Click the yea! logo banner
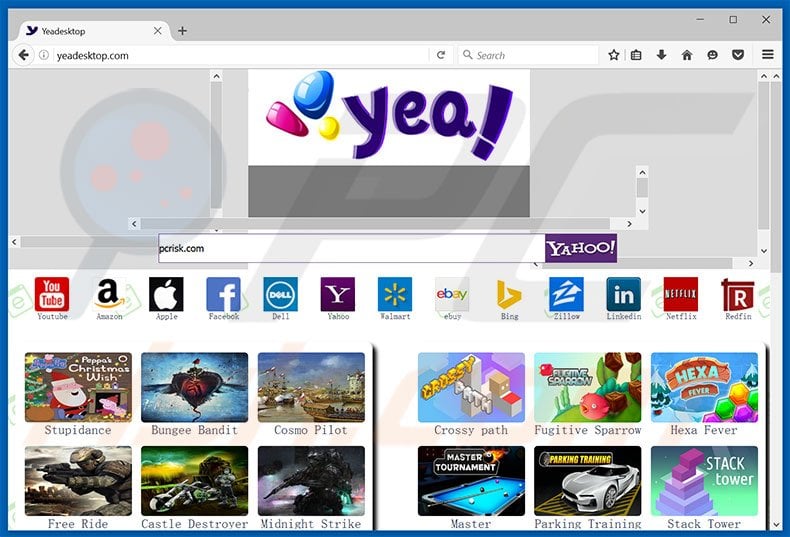The width and height of the screenshot is (790, 537). pos(388,117)
